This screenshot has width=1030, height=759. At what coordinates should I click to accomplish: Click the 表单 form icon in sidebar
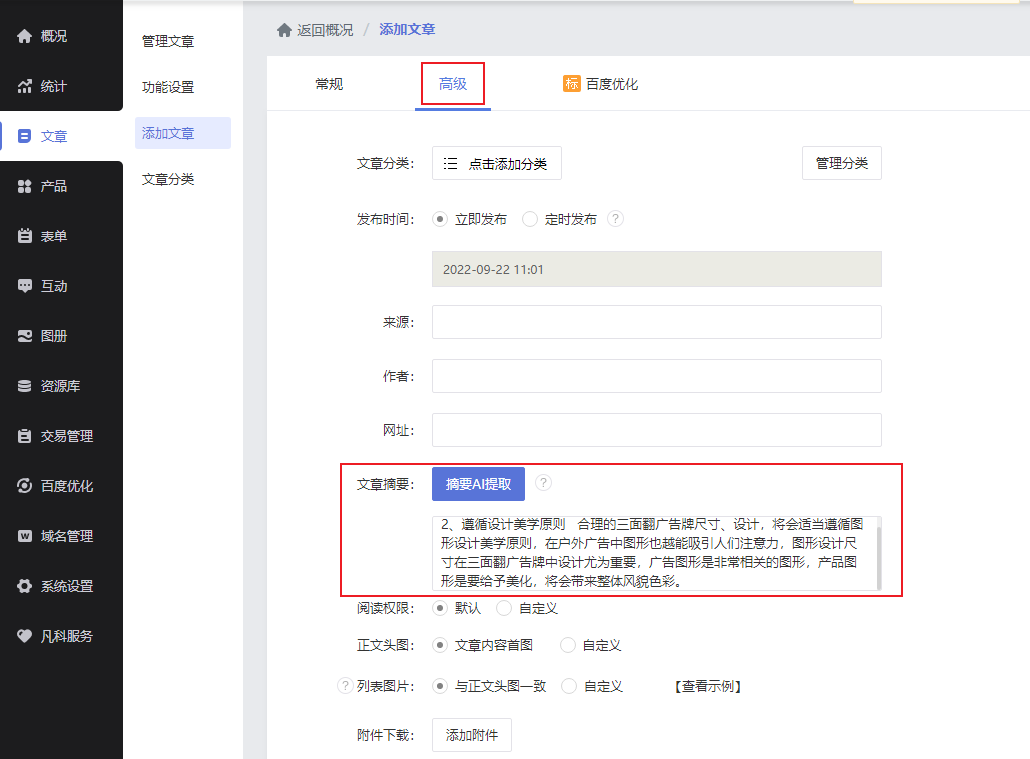click(x=24, y=236)
